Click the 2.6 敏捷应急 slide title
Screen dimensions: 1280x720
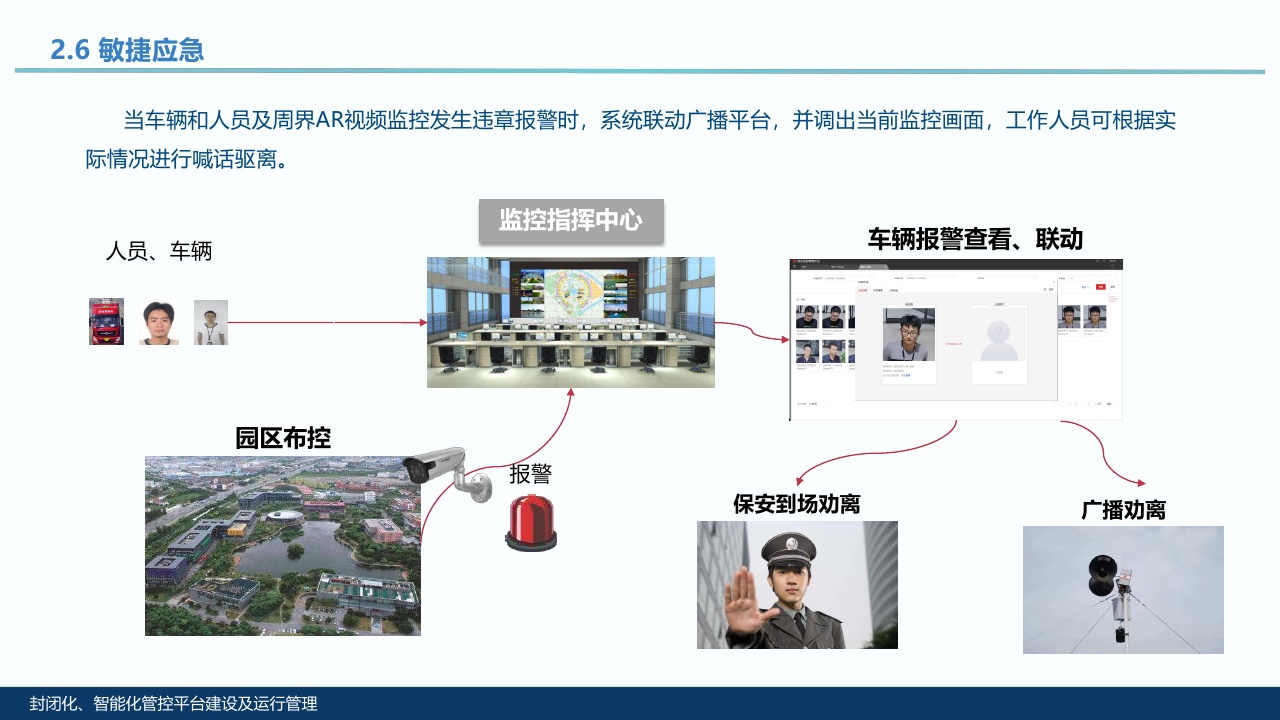[x=127, y=49]
